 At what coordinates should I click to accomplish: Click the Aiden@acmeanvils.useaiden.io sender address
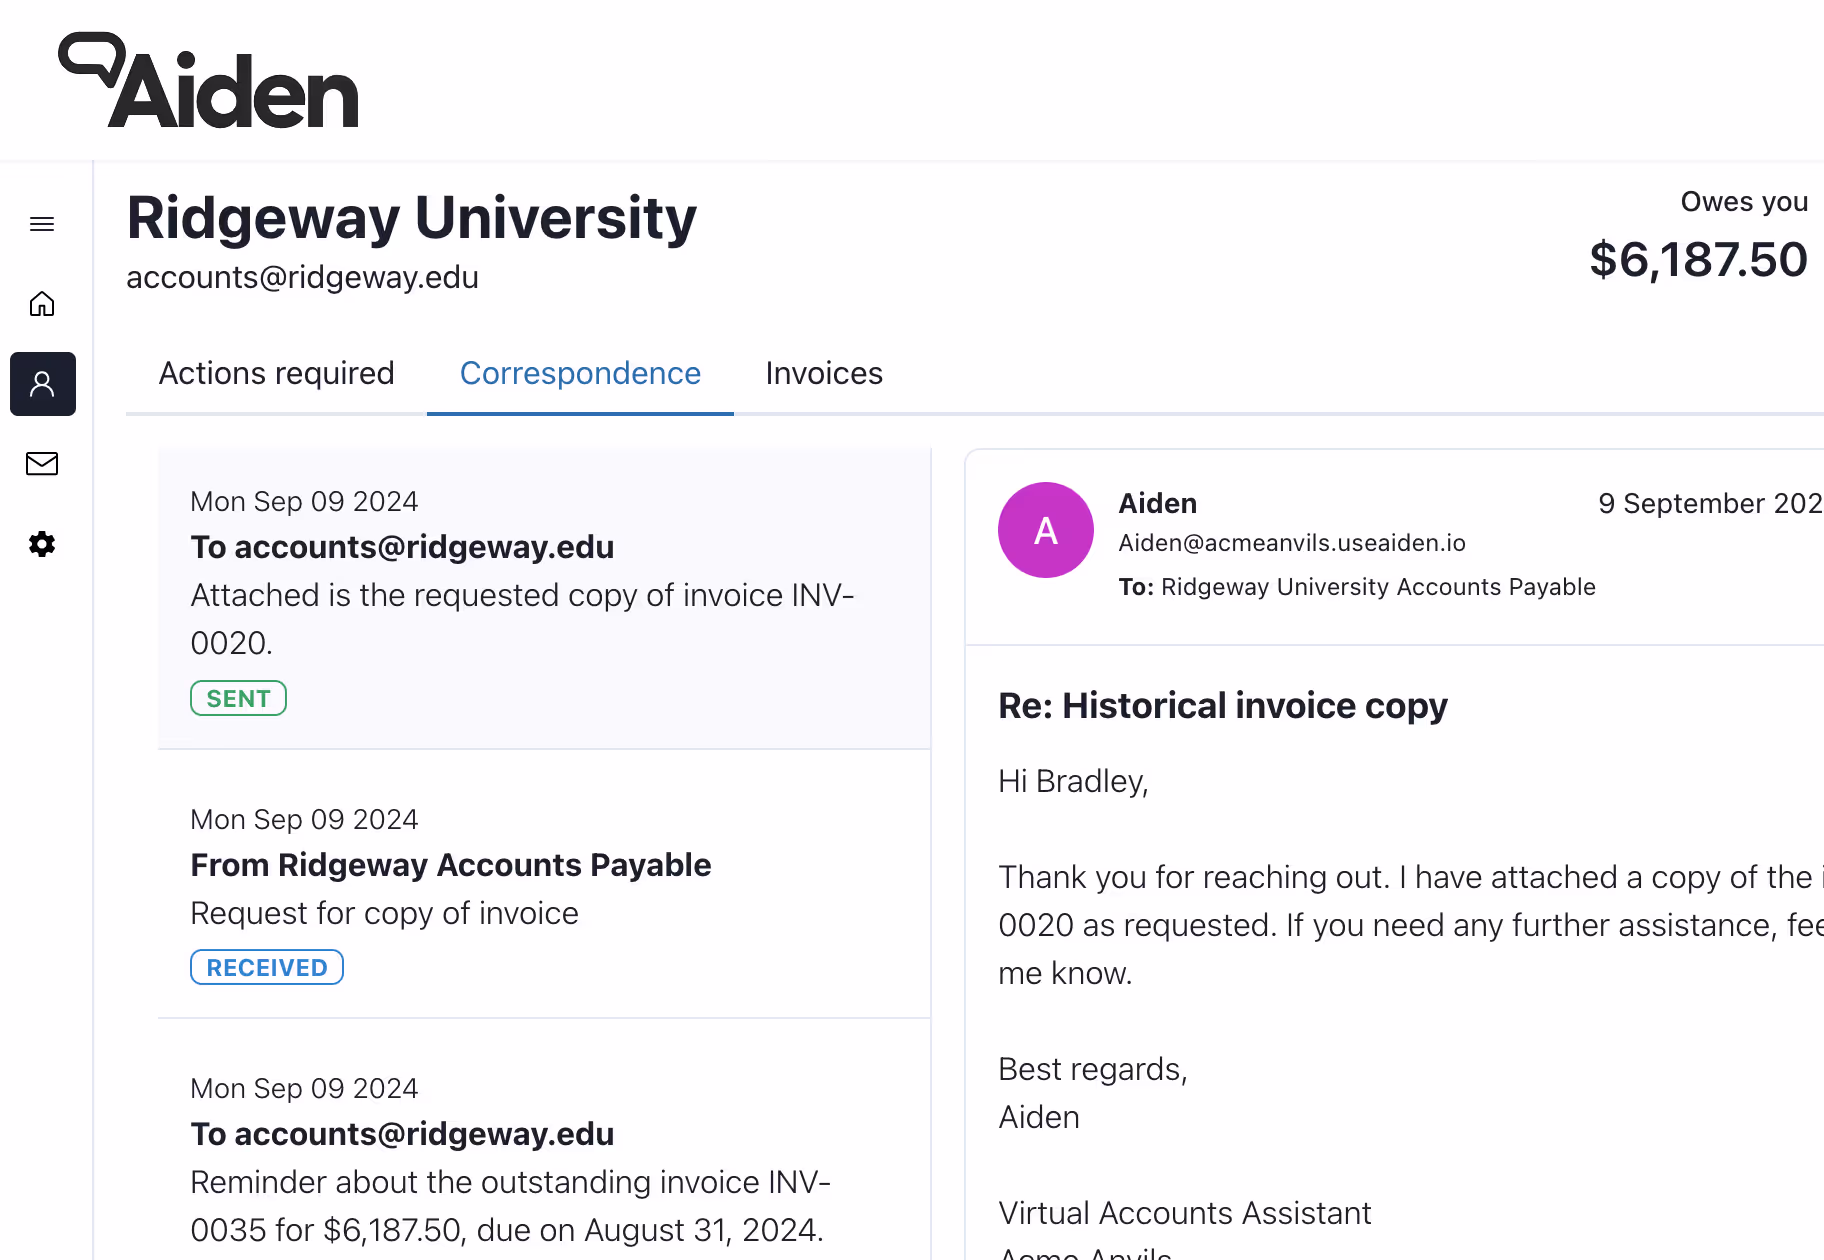[x=1291, y=543]
